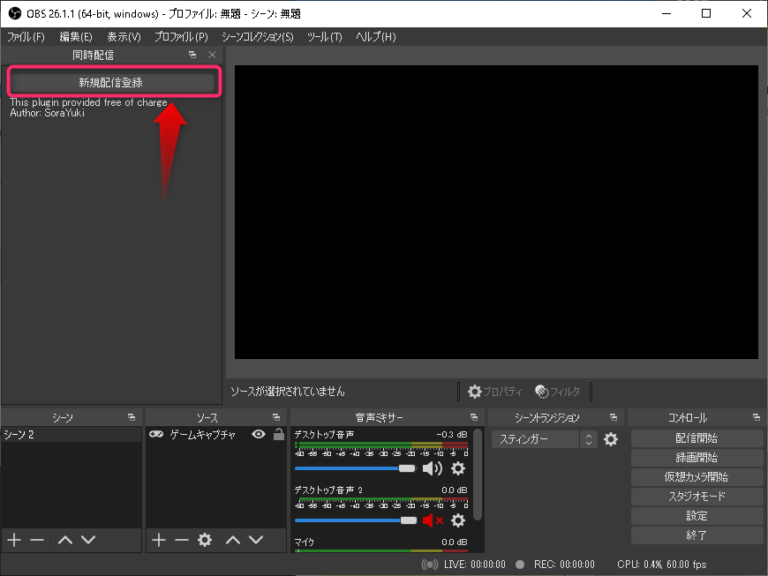This screenshot has width=768, height=576.
Task: Click the 新規配信登録 button
Action: coord(113,82)
